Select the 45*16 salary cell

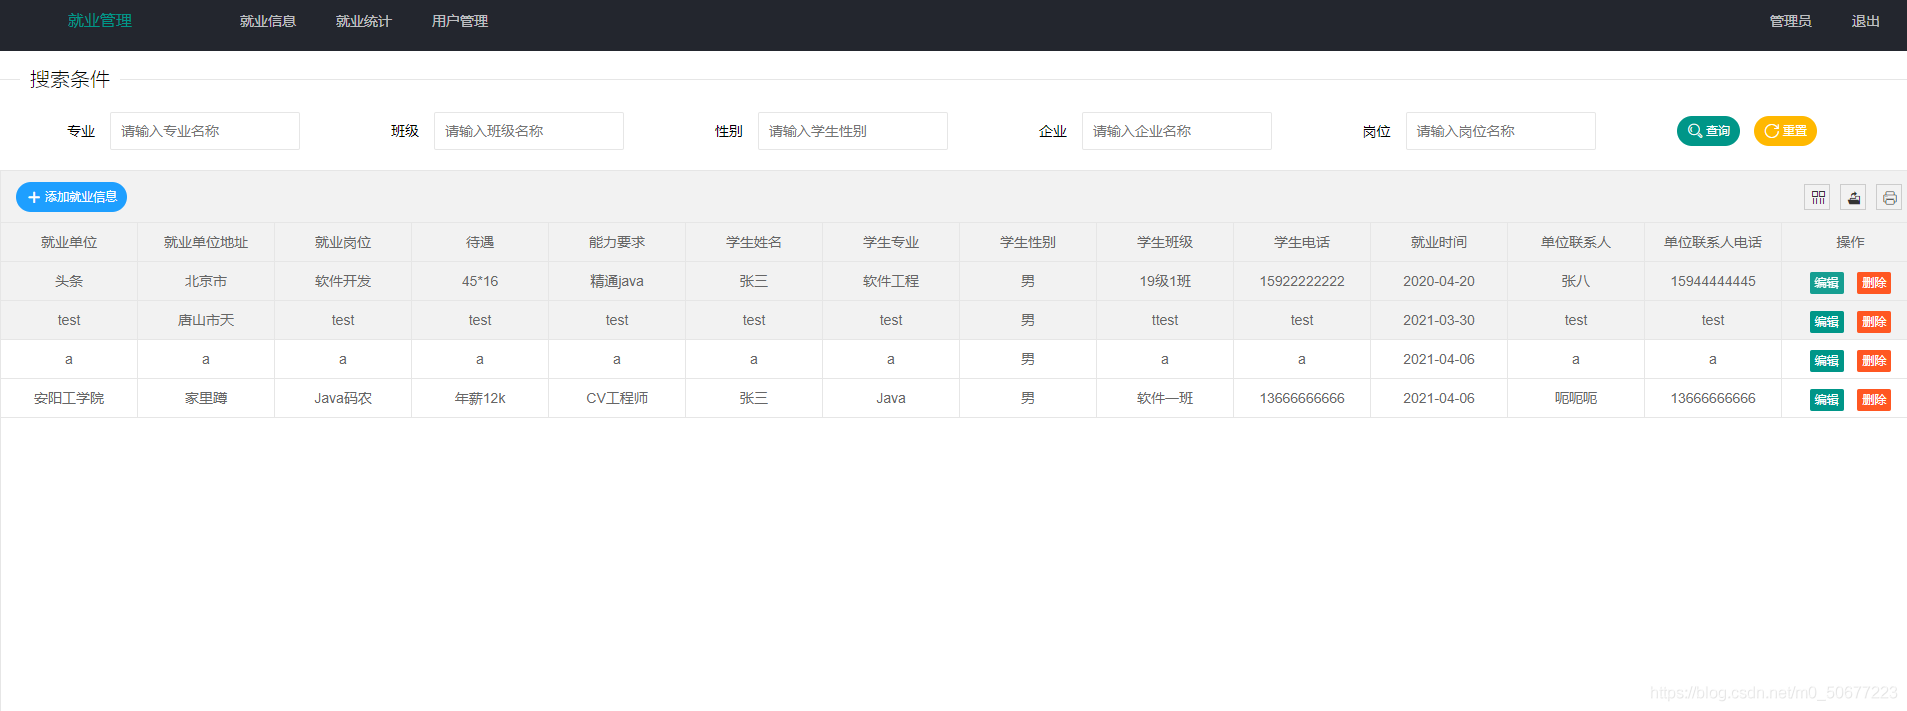pos(480,281)
